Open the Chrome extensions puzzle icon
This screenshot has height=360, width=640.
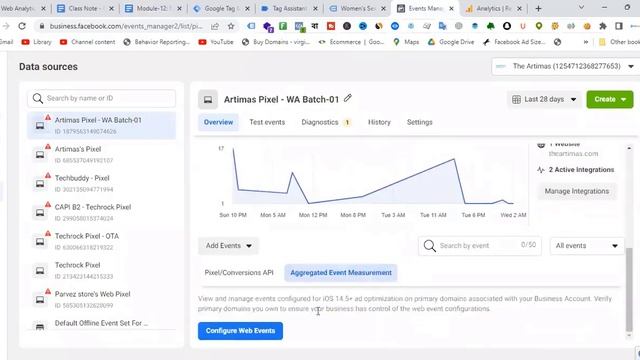point(603,26)
